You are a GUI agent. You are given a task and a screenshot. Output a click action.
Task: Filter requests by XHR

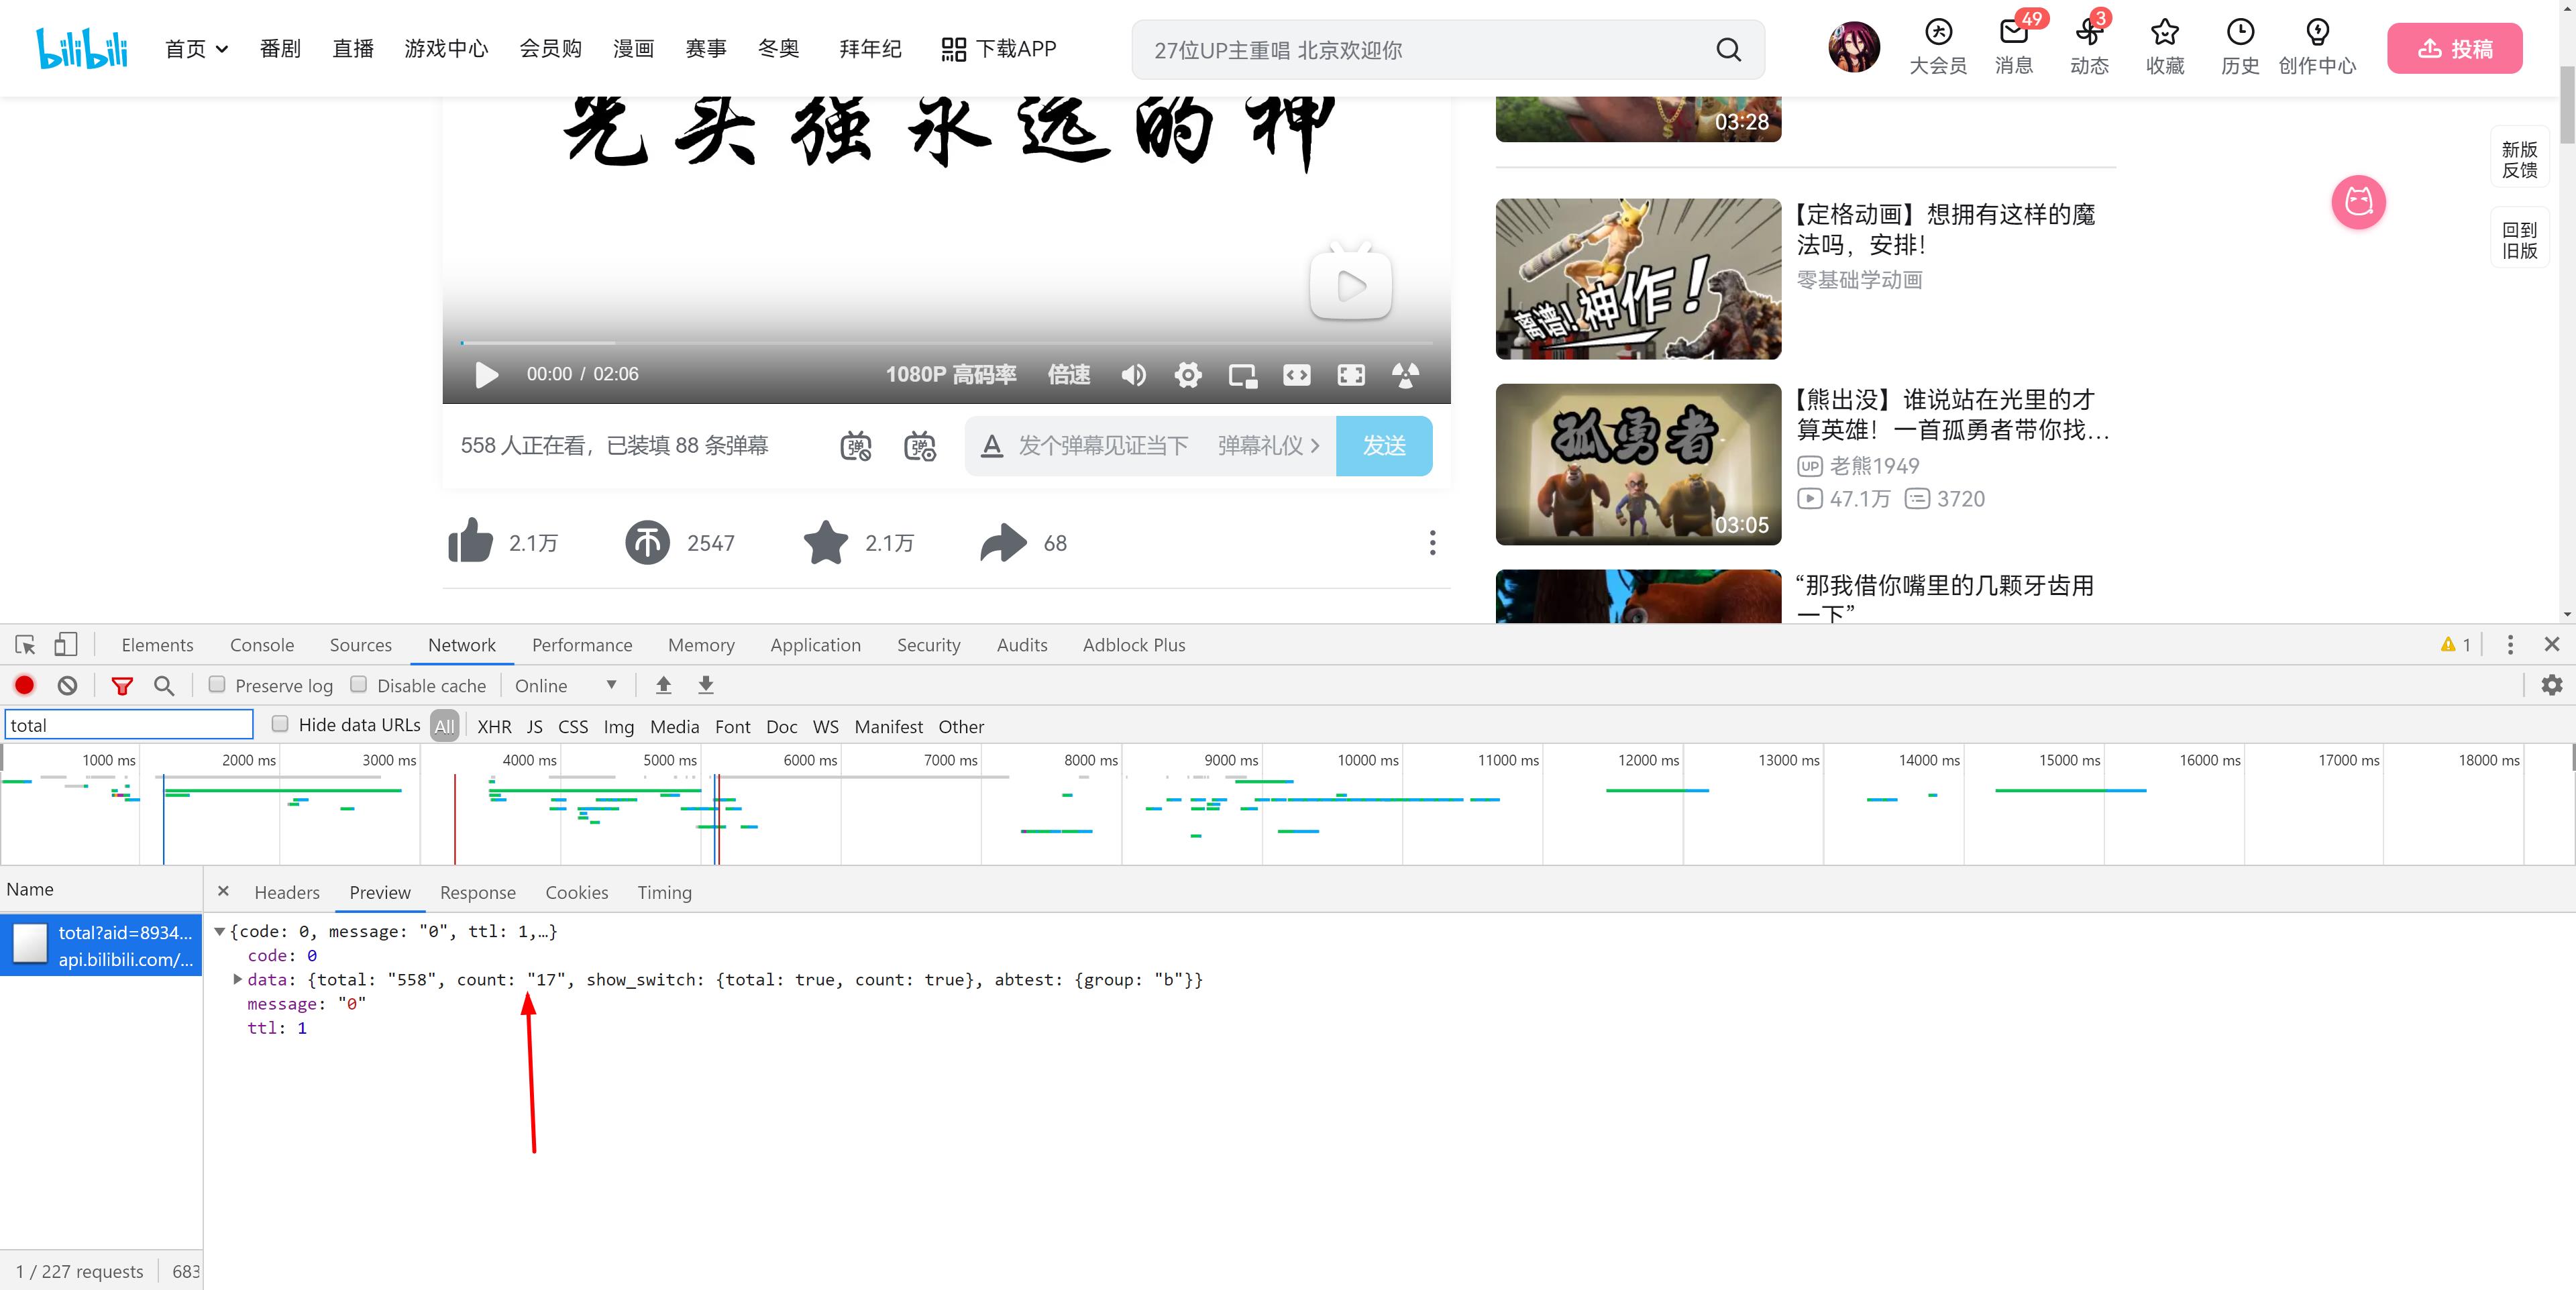pyautogui.click(x=494, y=727)
